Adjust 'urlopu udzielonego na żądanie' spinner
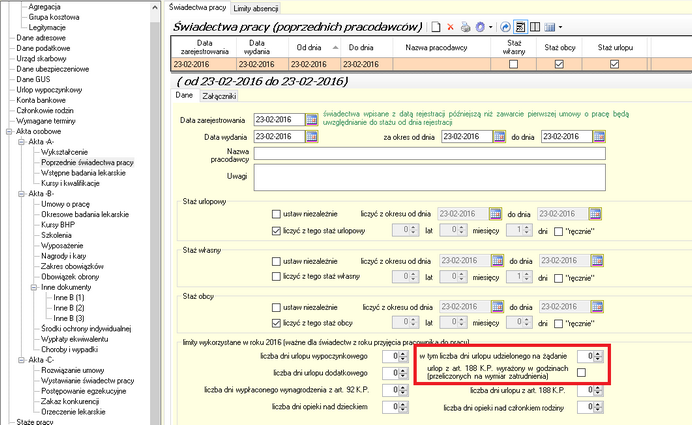Screen dimensions: 692x425 point(598,356)
